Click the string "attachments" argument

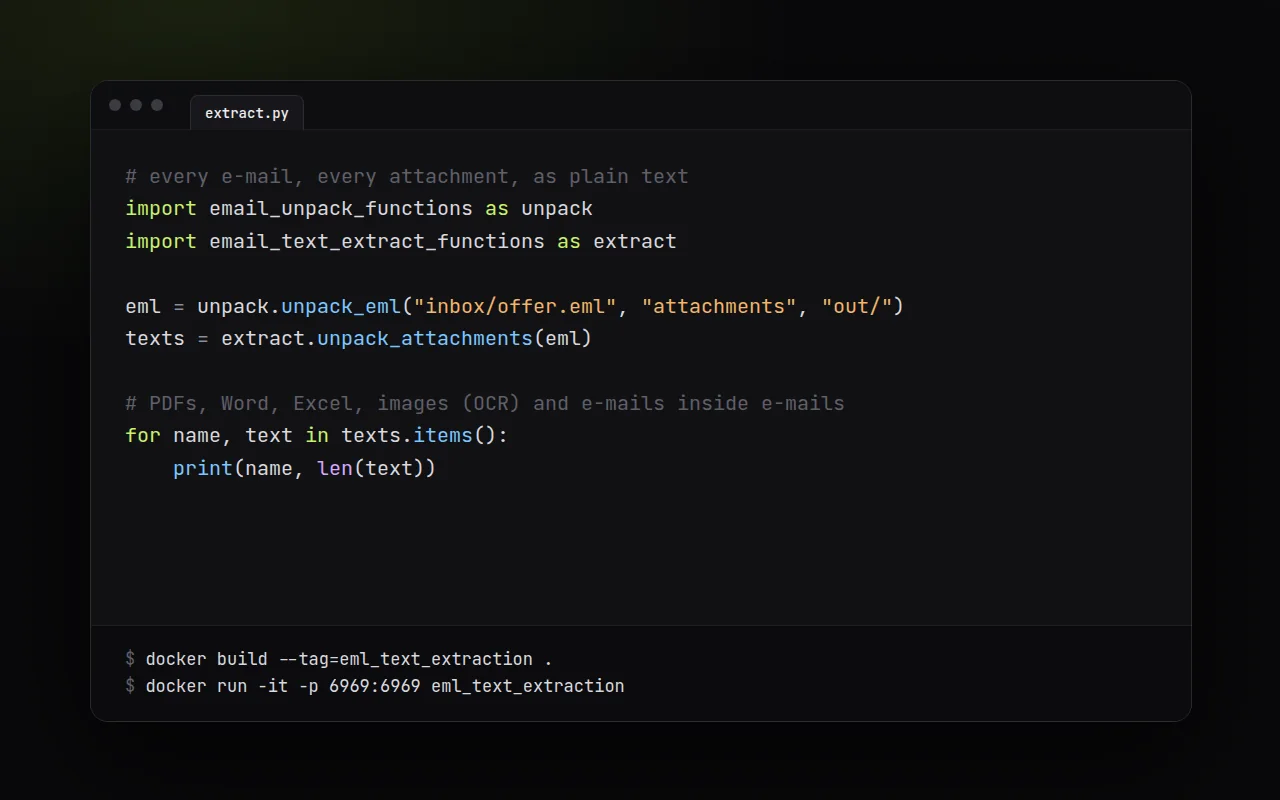719,306
